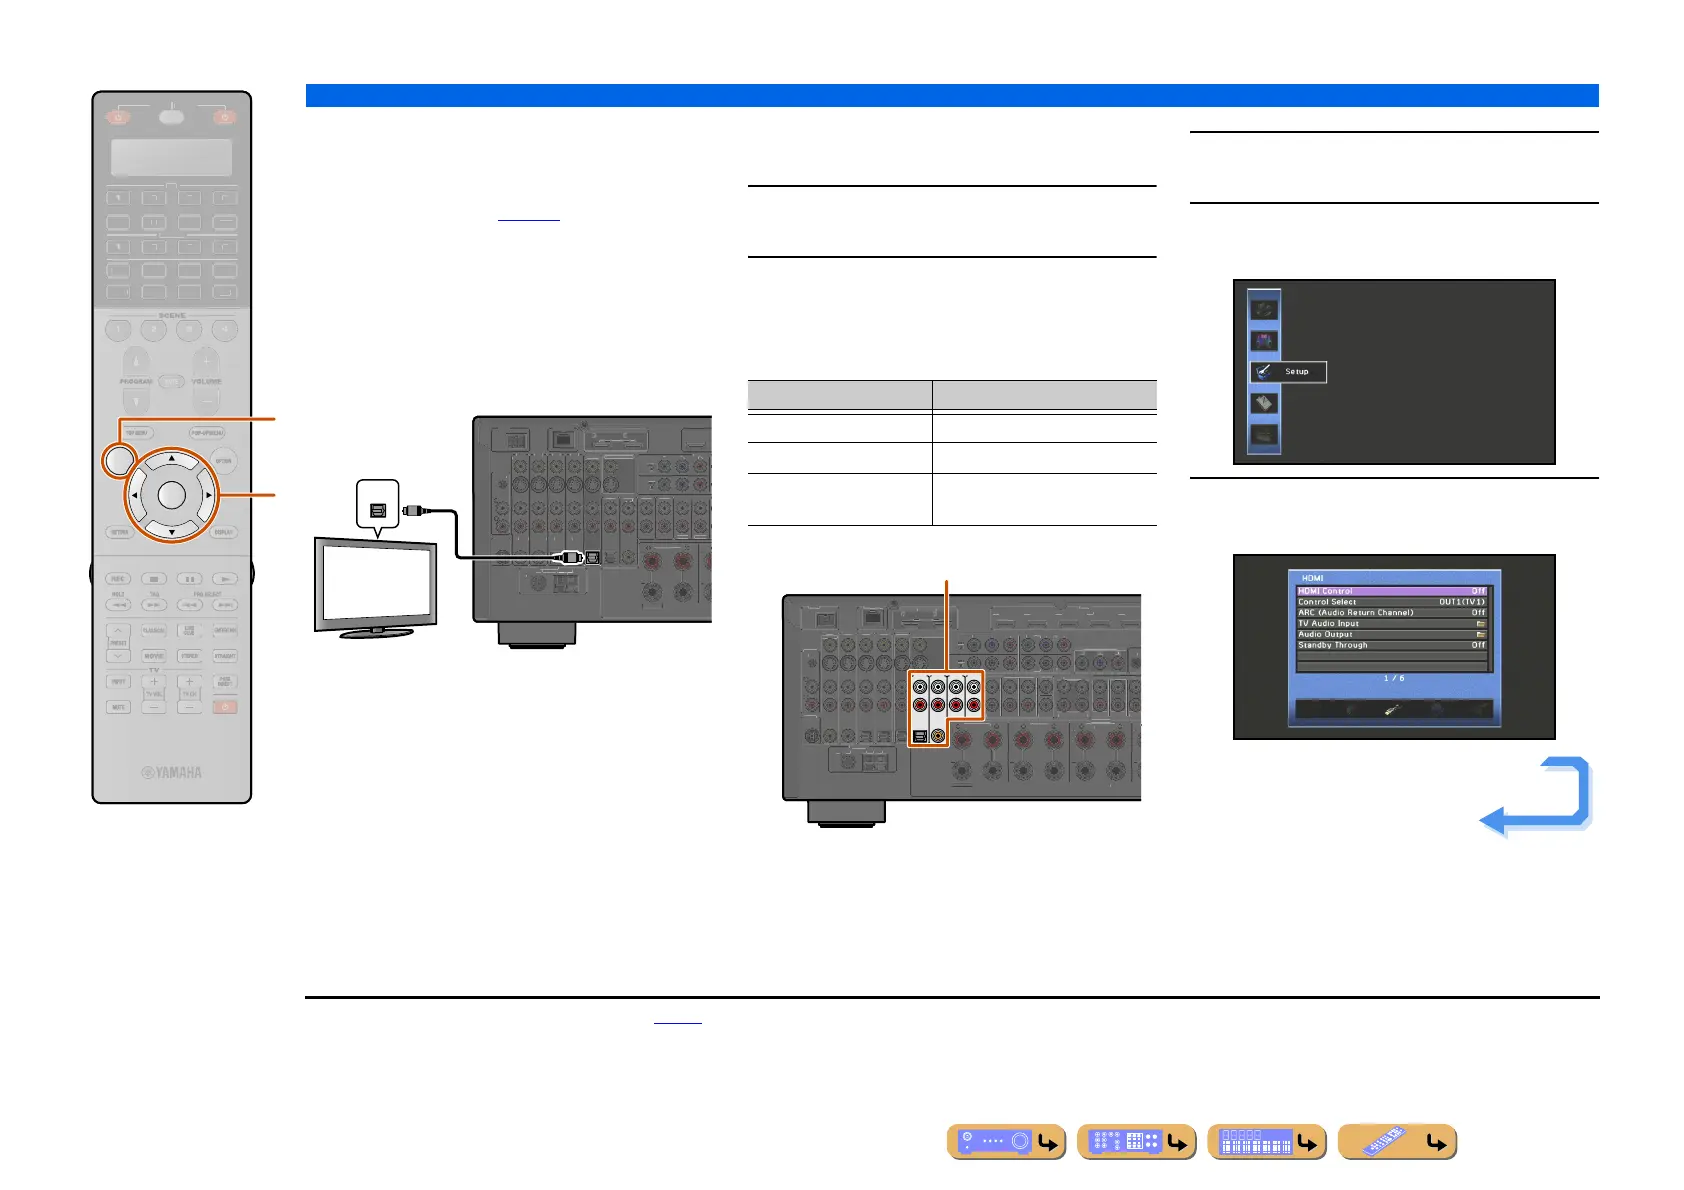Click the stop button on remote
The height and width of the screenshot is (1190, 1684).
coord(153,579)
